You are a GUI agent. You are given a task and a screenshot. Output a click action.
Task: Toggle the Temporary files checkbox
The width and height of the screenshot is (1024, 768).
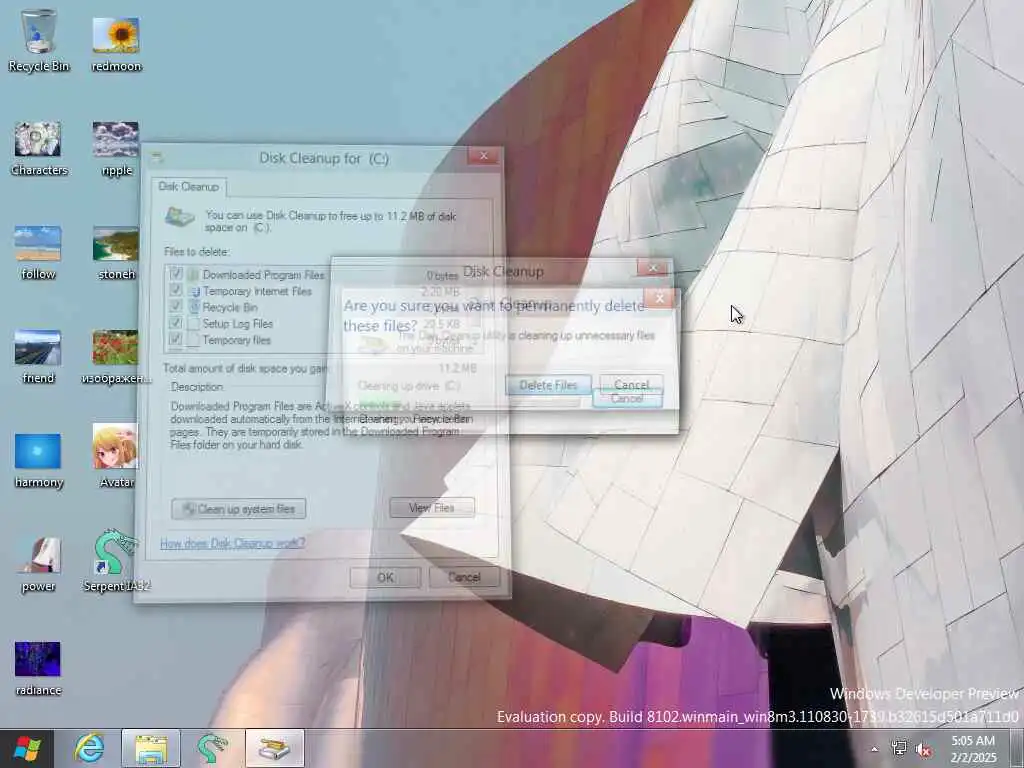point(176,338)
